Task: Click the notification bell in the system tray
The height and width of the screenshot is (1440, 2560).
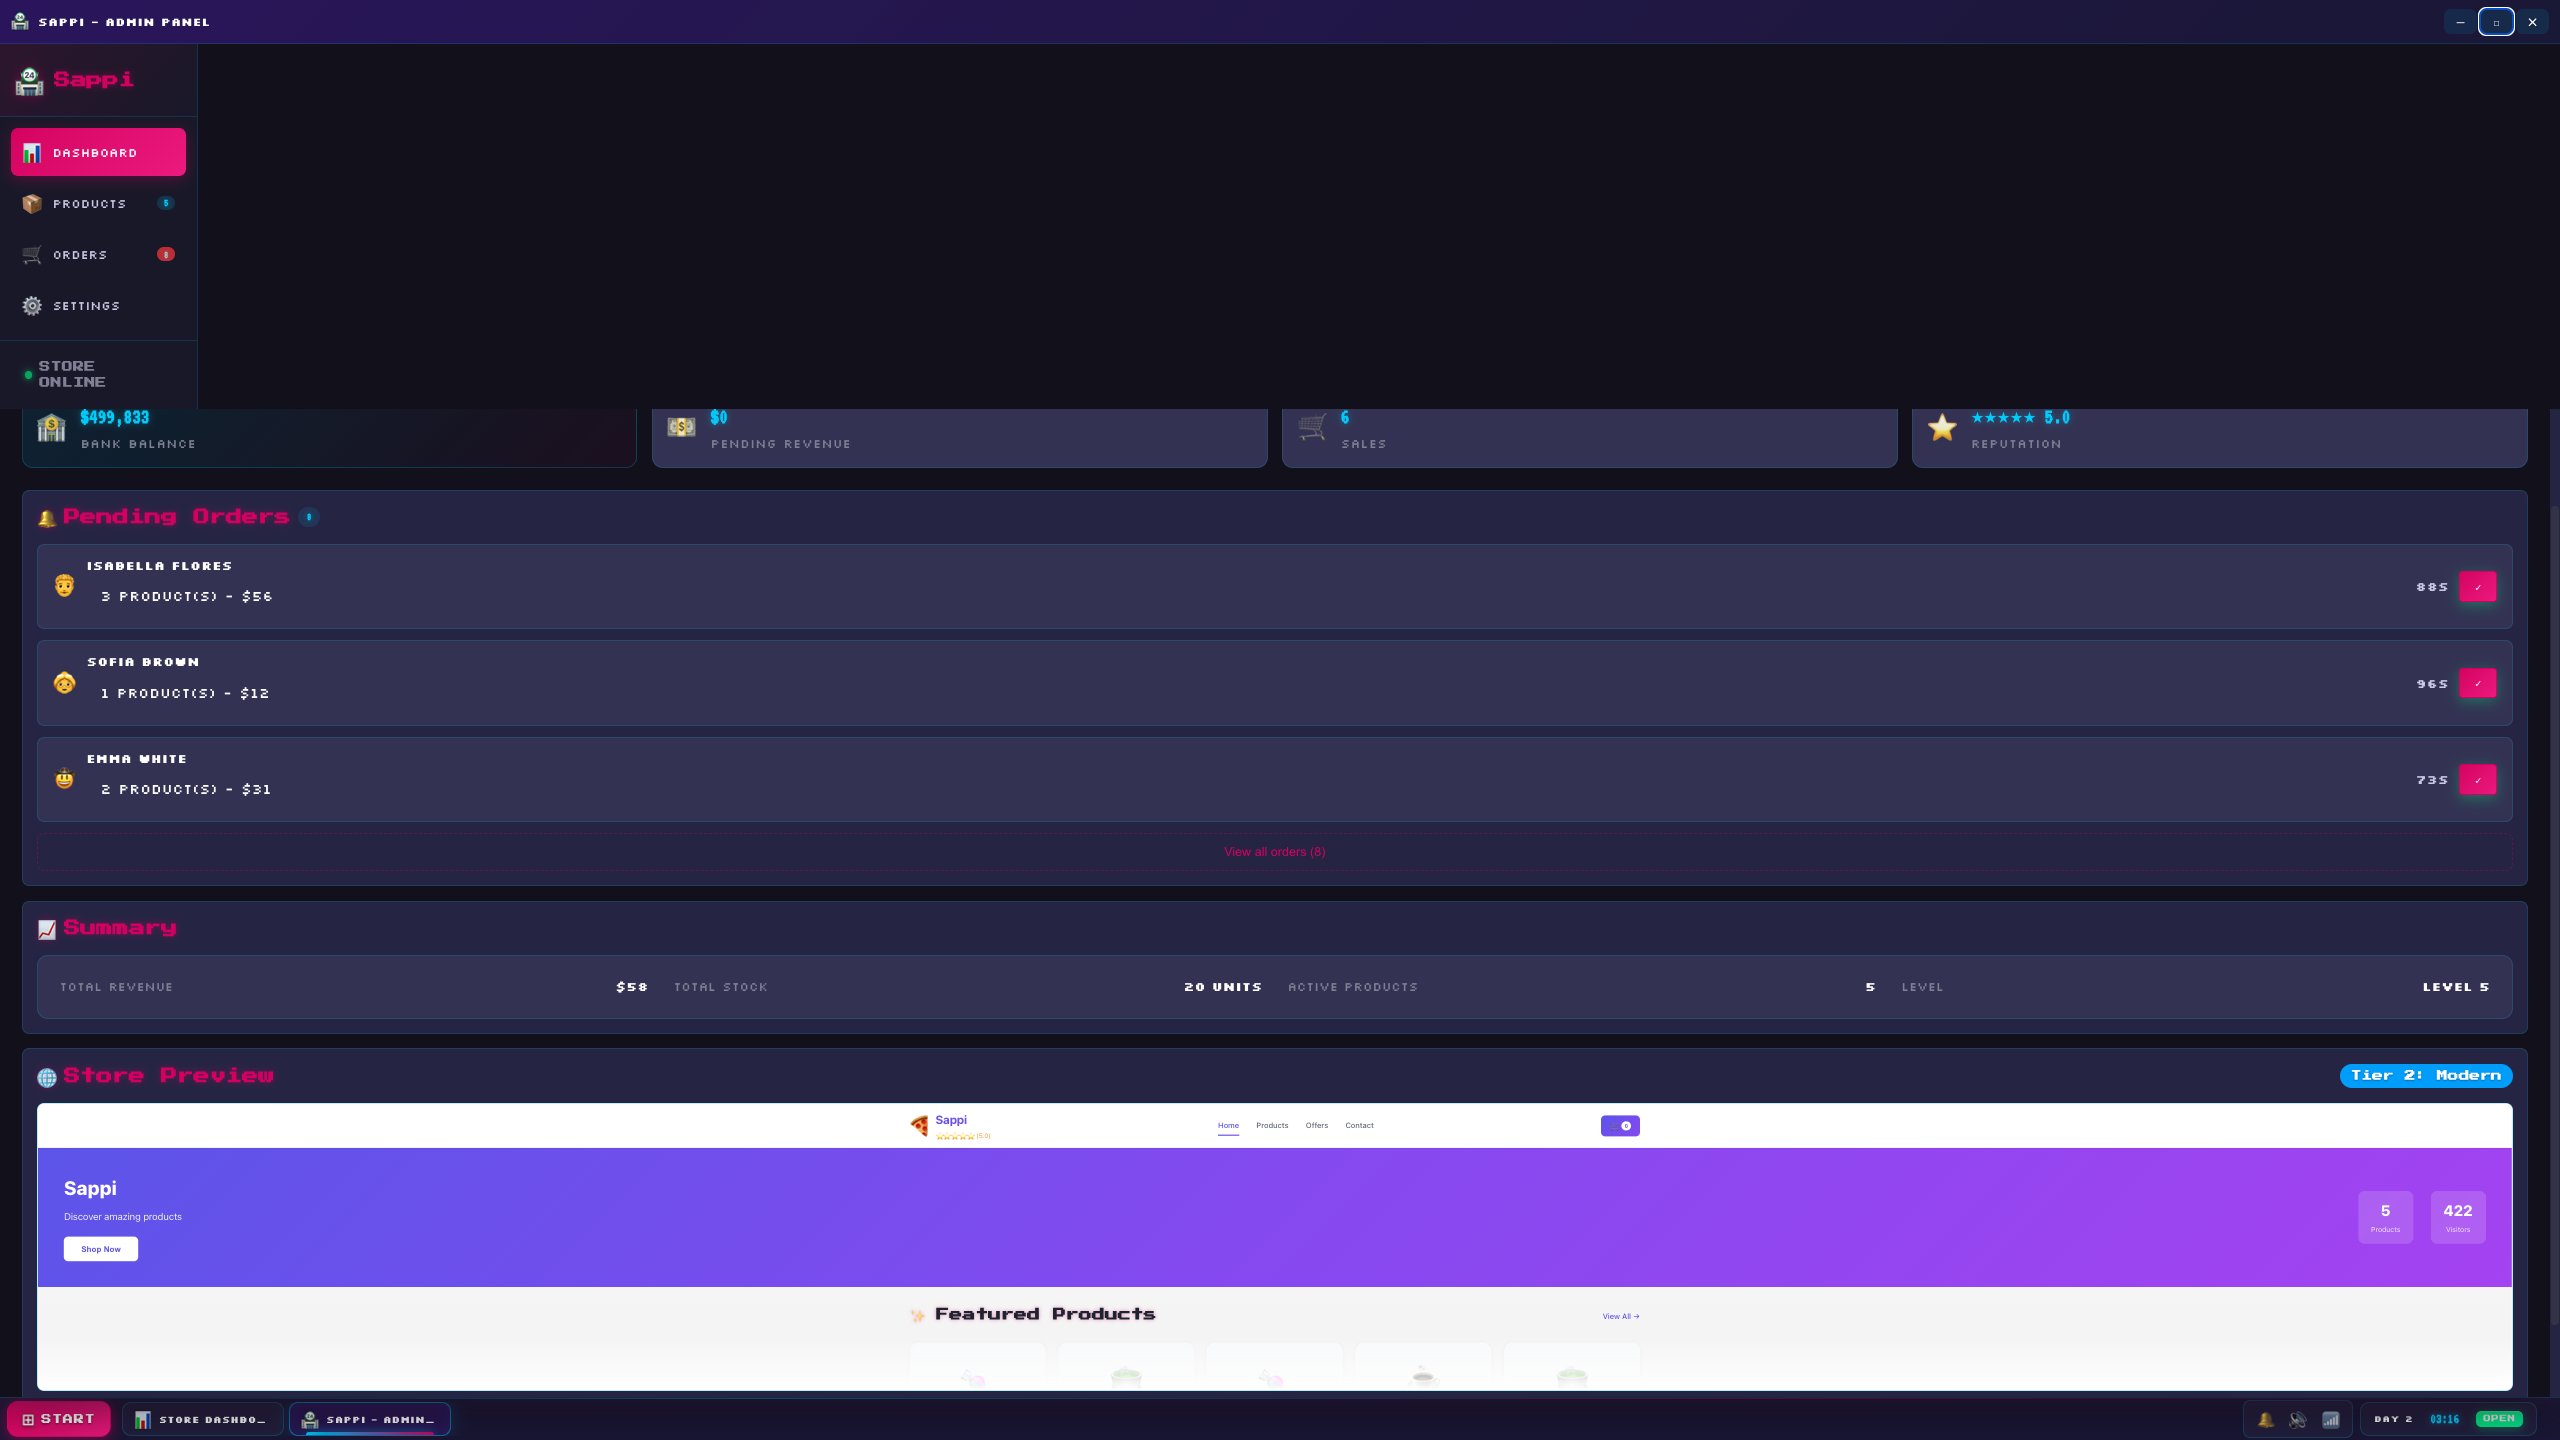Action: coord(2266,1419)
